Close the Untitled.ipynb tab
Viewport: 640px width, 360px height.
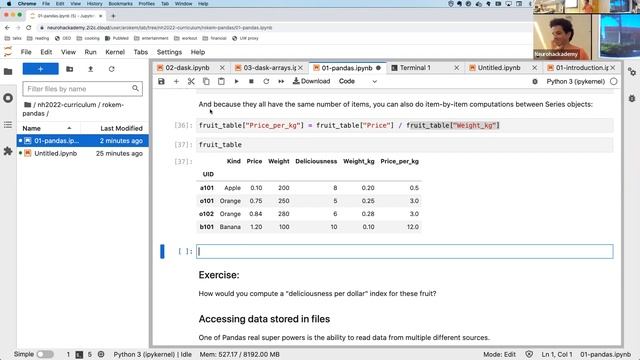pyautogui.click(x=534, y=68)
